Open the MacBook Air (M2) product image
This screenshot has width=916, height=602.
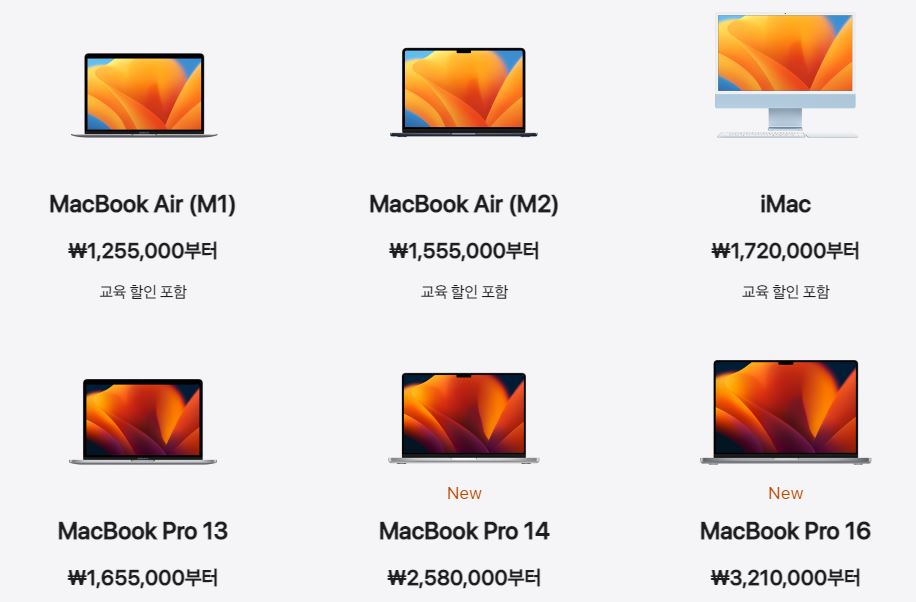464,93
